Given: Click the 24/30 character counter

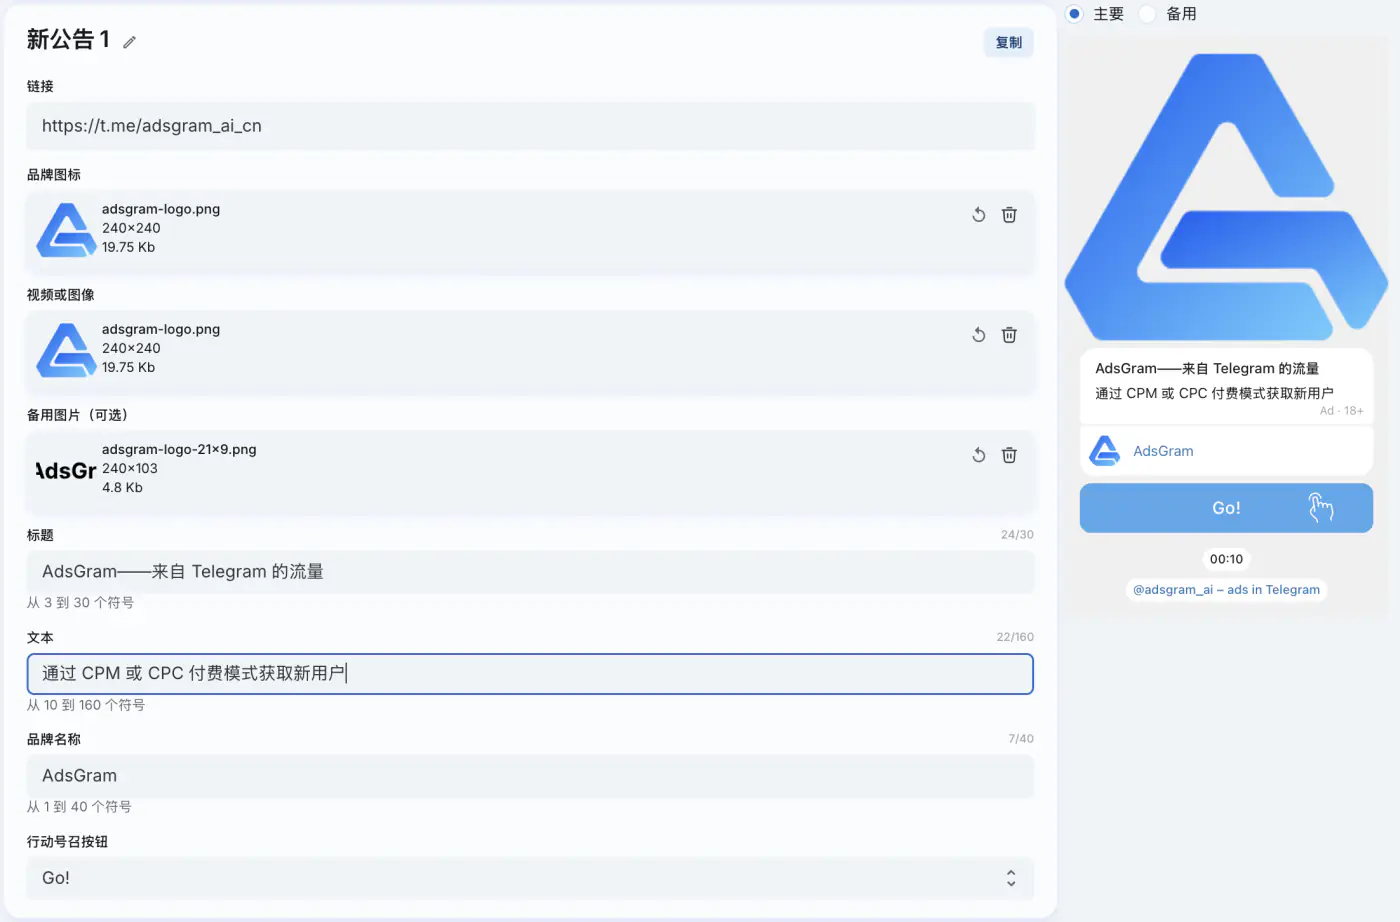Looking at the screenshot, I should [1017, 535].
